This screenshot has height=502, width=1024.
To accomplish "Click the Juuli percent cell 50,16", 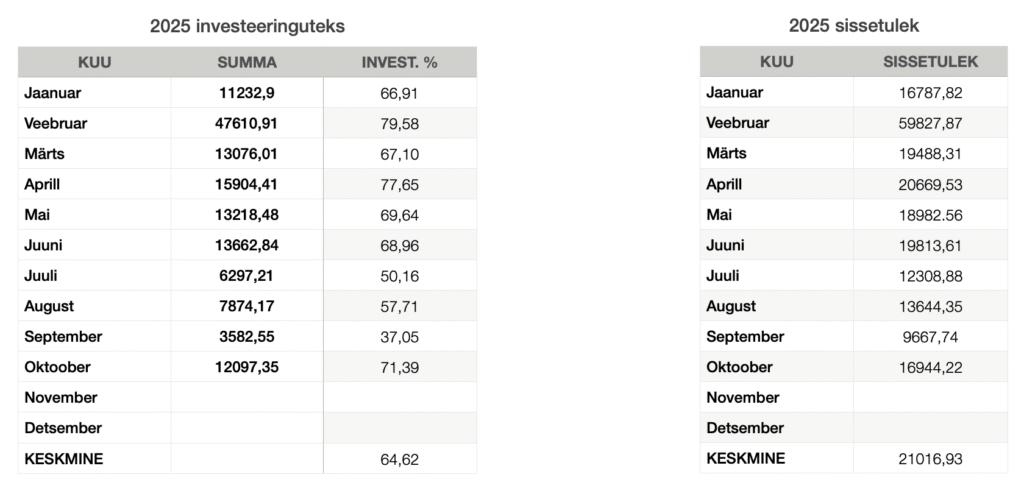I will coord(400,276).
